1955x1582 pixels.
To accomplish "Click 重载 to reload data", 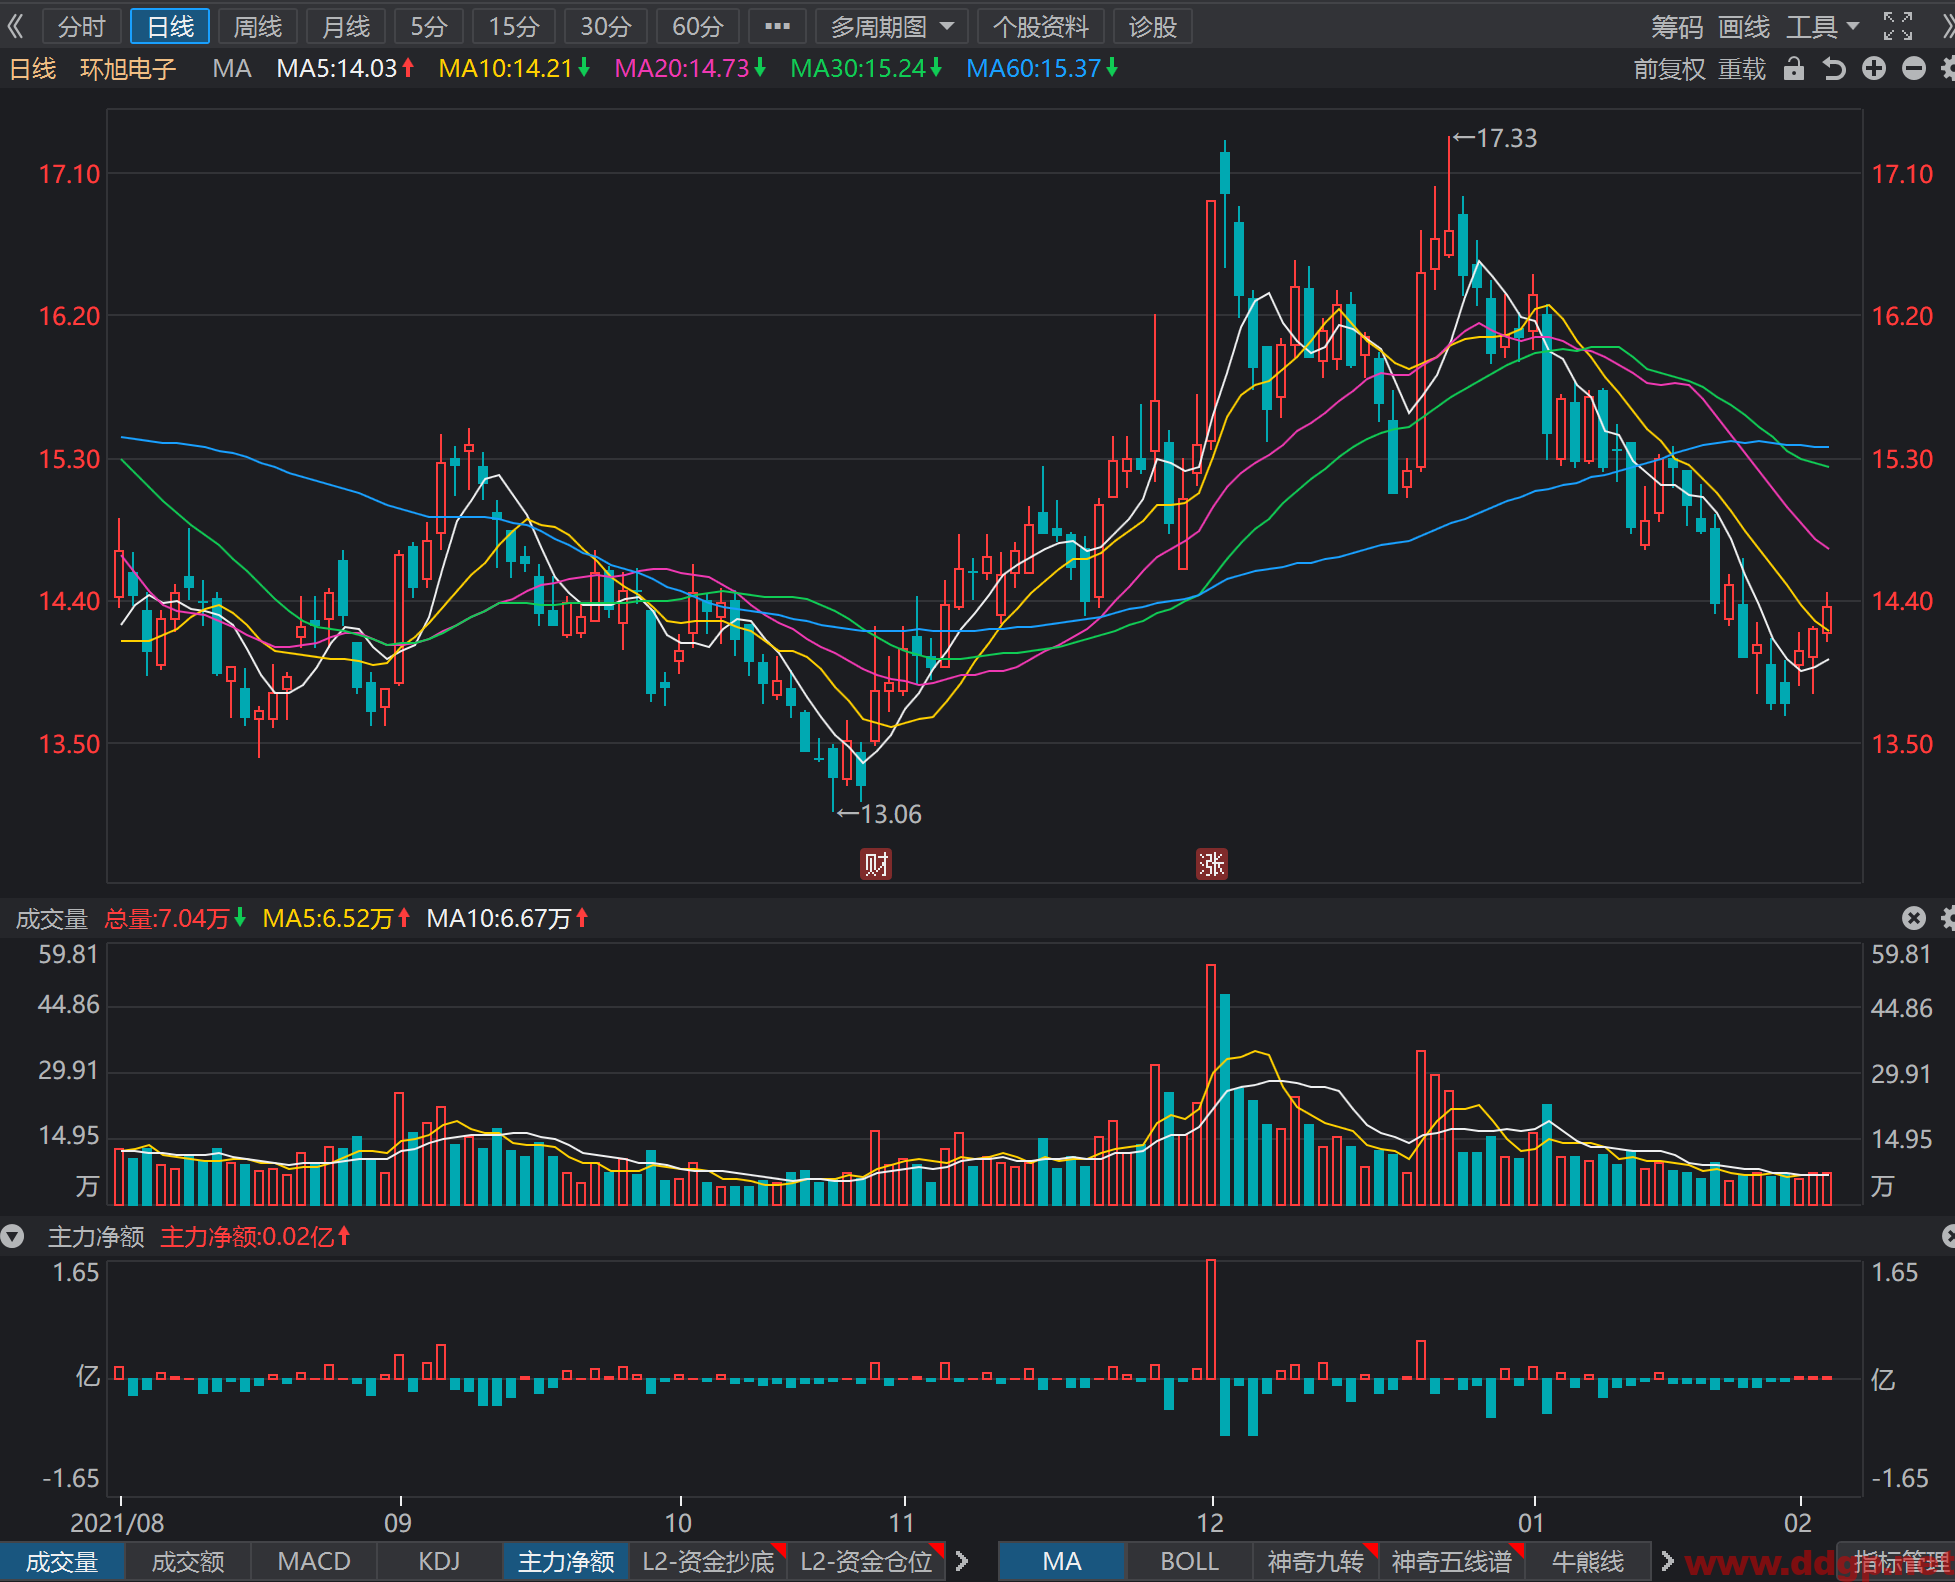I will pyautogui.click(x=1742, y=69).
